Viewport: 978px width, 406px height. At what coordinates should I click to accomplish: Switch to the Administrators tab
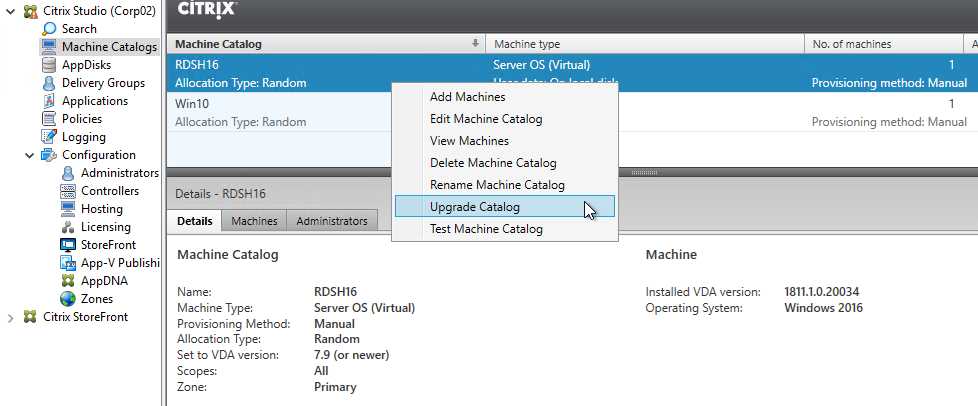tap(332, 221)
